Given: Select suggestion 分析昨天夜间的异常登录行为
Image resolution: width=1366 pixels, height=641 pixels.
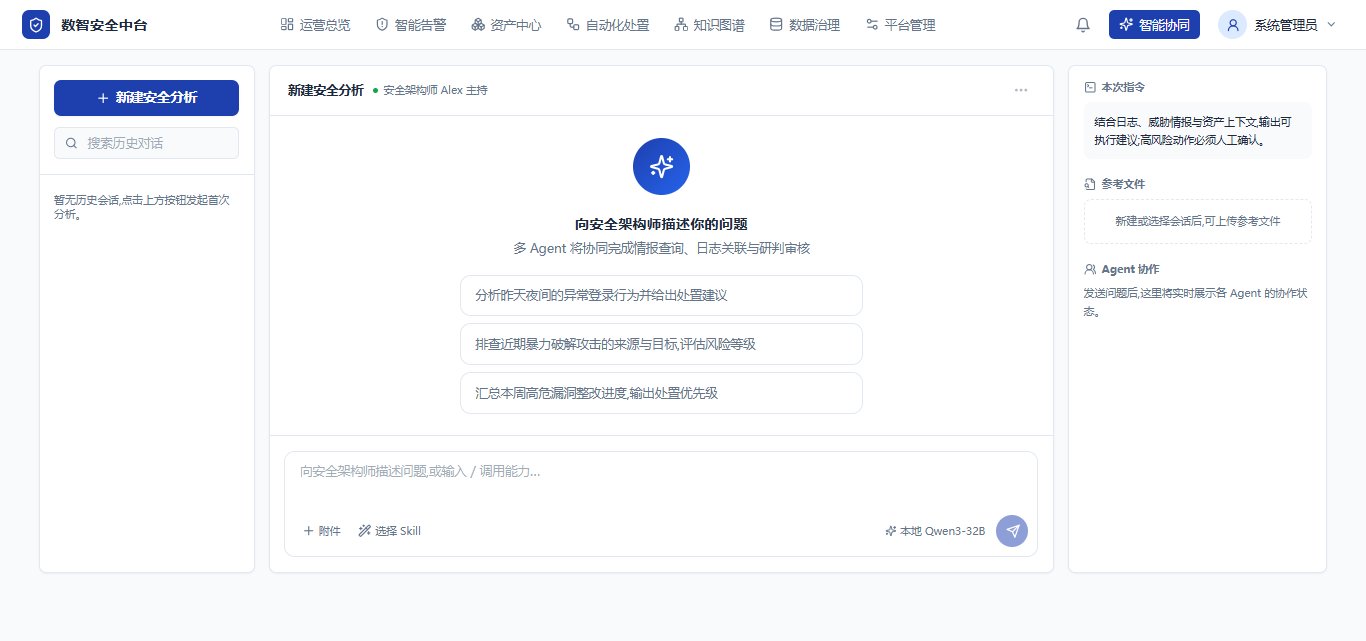Looking at the screenshot, I should tap(661, 296).
